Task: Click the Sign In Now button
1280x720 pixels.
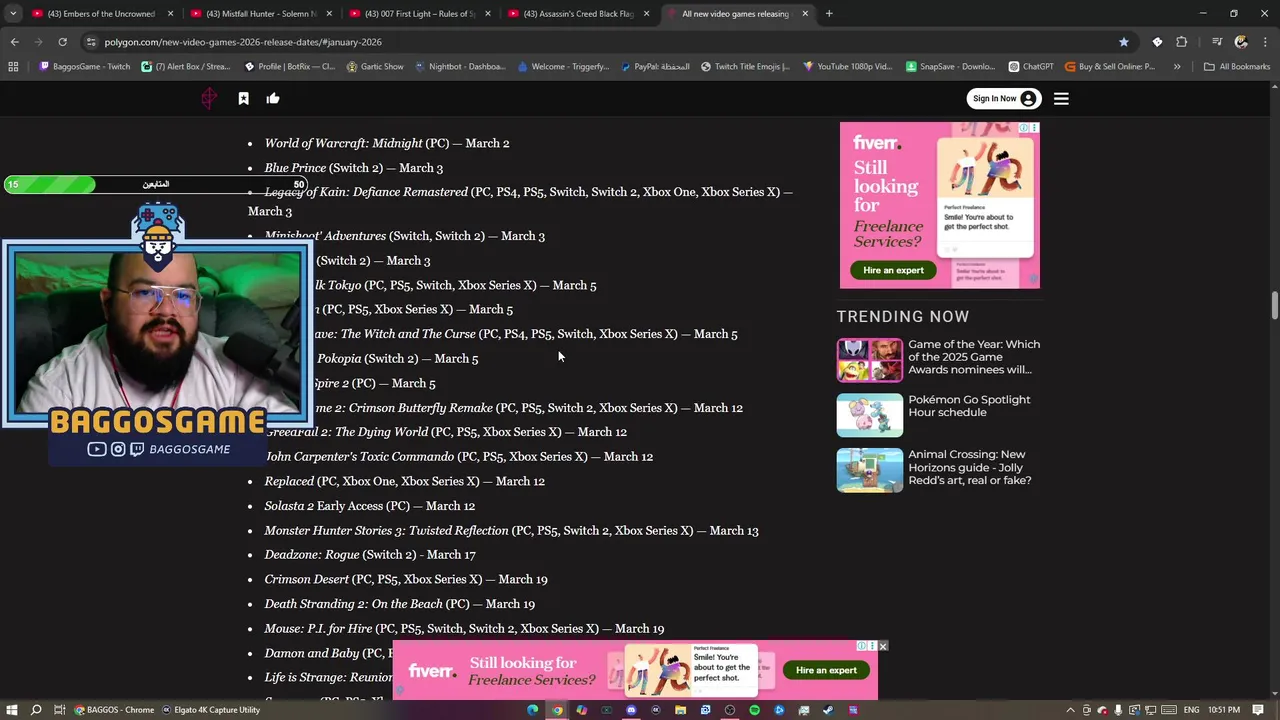Action: point(1004,98)
